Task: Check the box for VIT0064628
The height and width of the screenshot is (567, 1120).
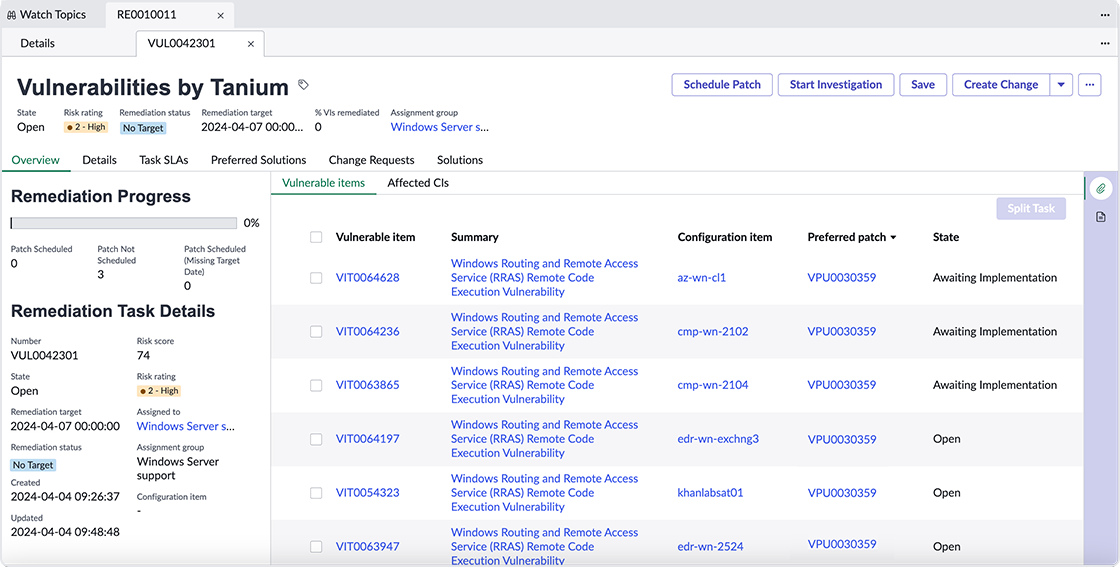Action: click(316, 278)
